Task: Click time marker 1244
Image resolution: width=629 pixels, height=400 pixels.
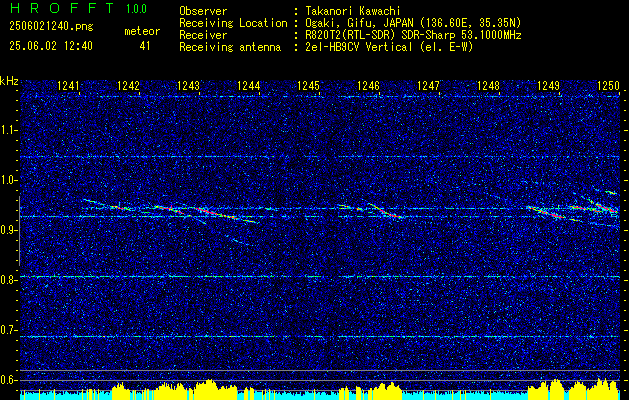Action: pos(249,86)
